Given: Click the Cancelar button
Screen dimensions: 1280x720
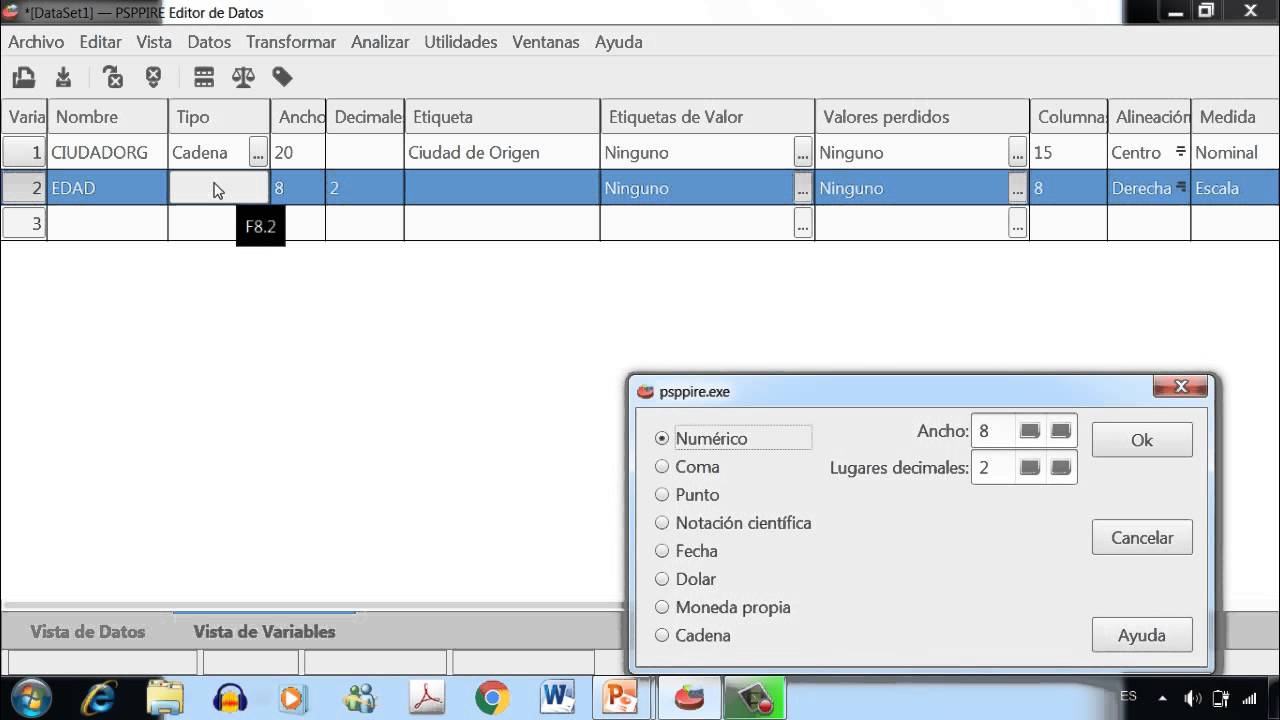Looking at the screenshot, I should [1142, 537].
